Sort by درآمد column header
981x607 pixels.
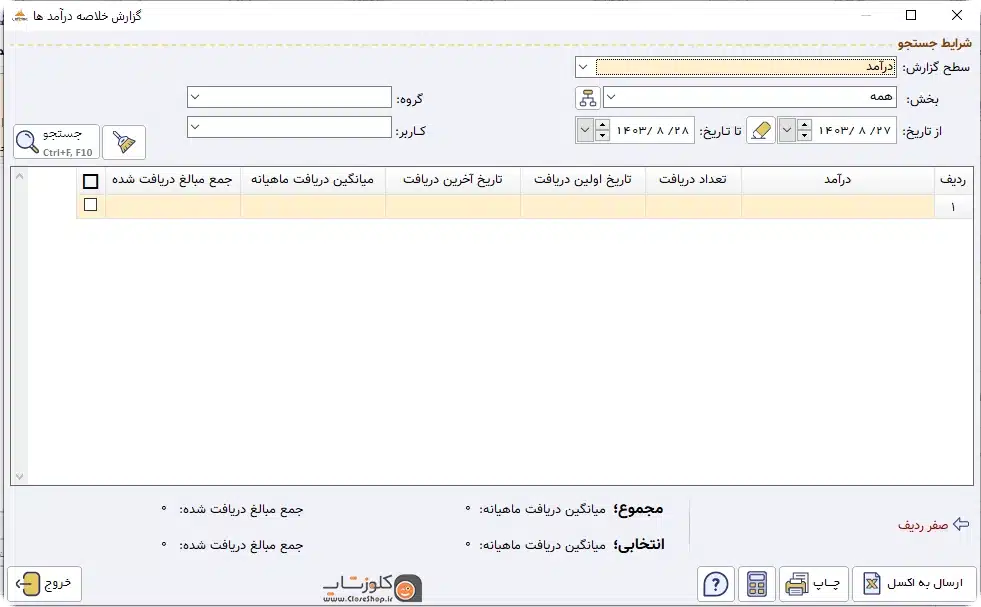pyautogui.click(x=838, y=180)
